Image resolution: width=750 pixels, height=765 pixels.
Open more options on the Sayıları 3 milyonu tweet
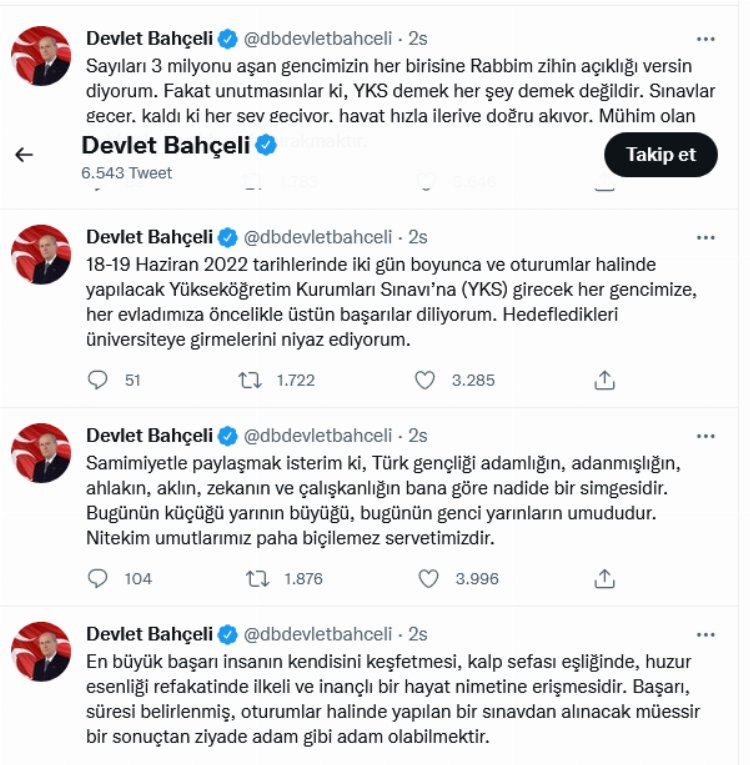pyautogui.click(x=706, y=39)
